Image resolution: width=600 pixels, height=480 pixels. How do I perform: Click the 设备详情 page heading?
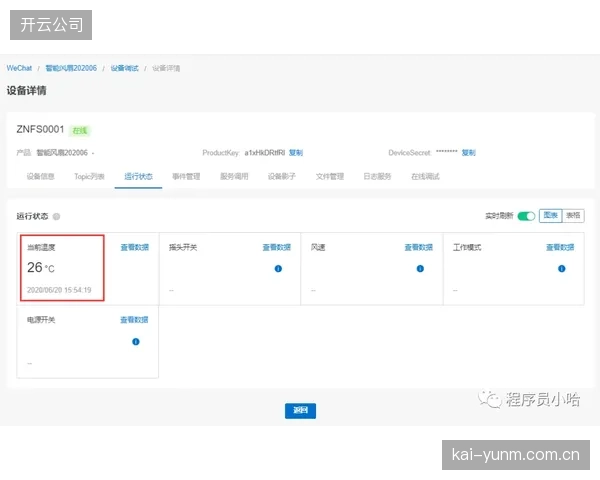pyautogui.click(x=26, y=91)
